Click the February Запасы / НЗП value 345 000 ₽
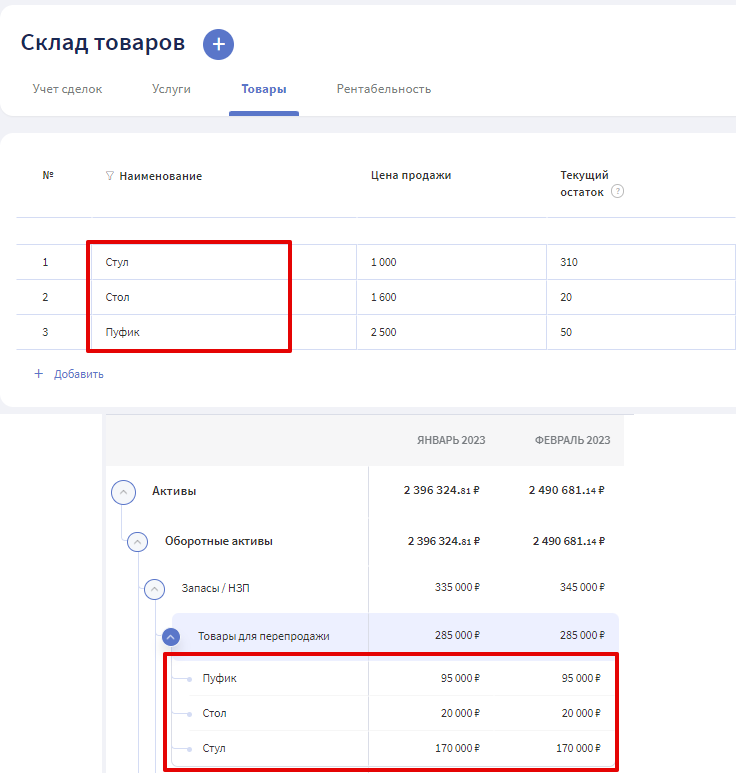Viewport: 736px width, 775px height. point(582,587)
